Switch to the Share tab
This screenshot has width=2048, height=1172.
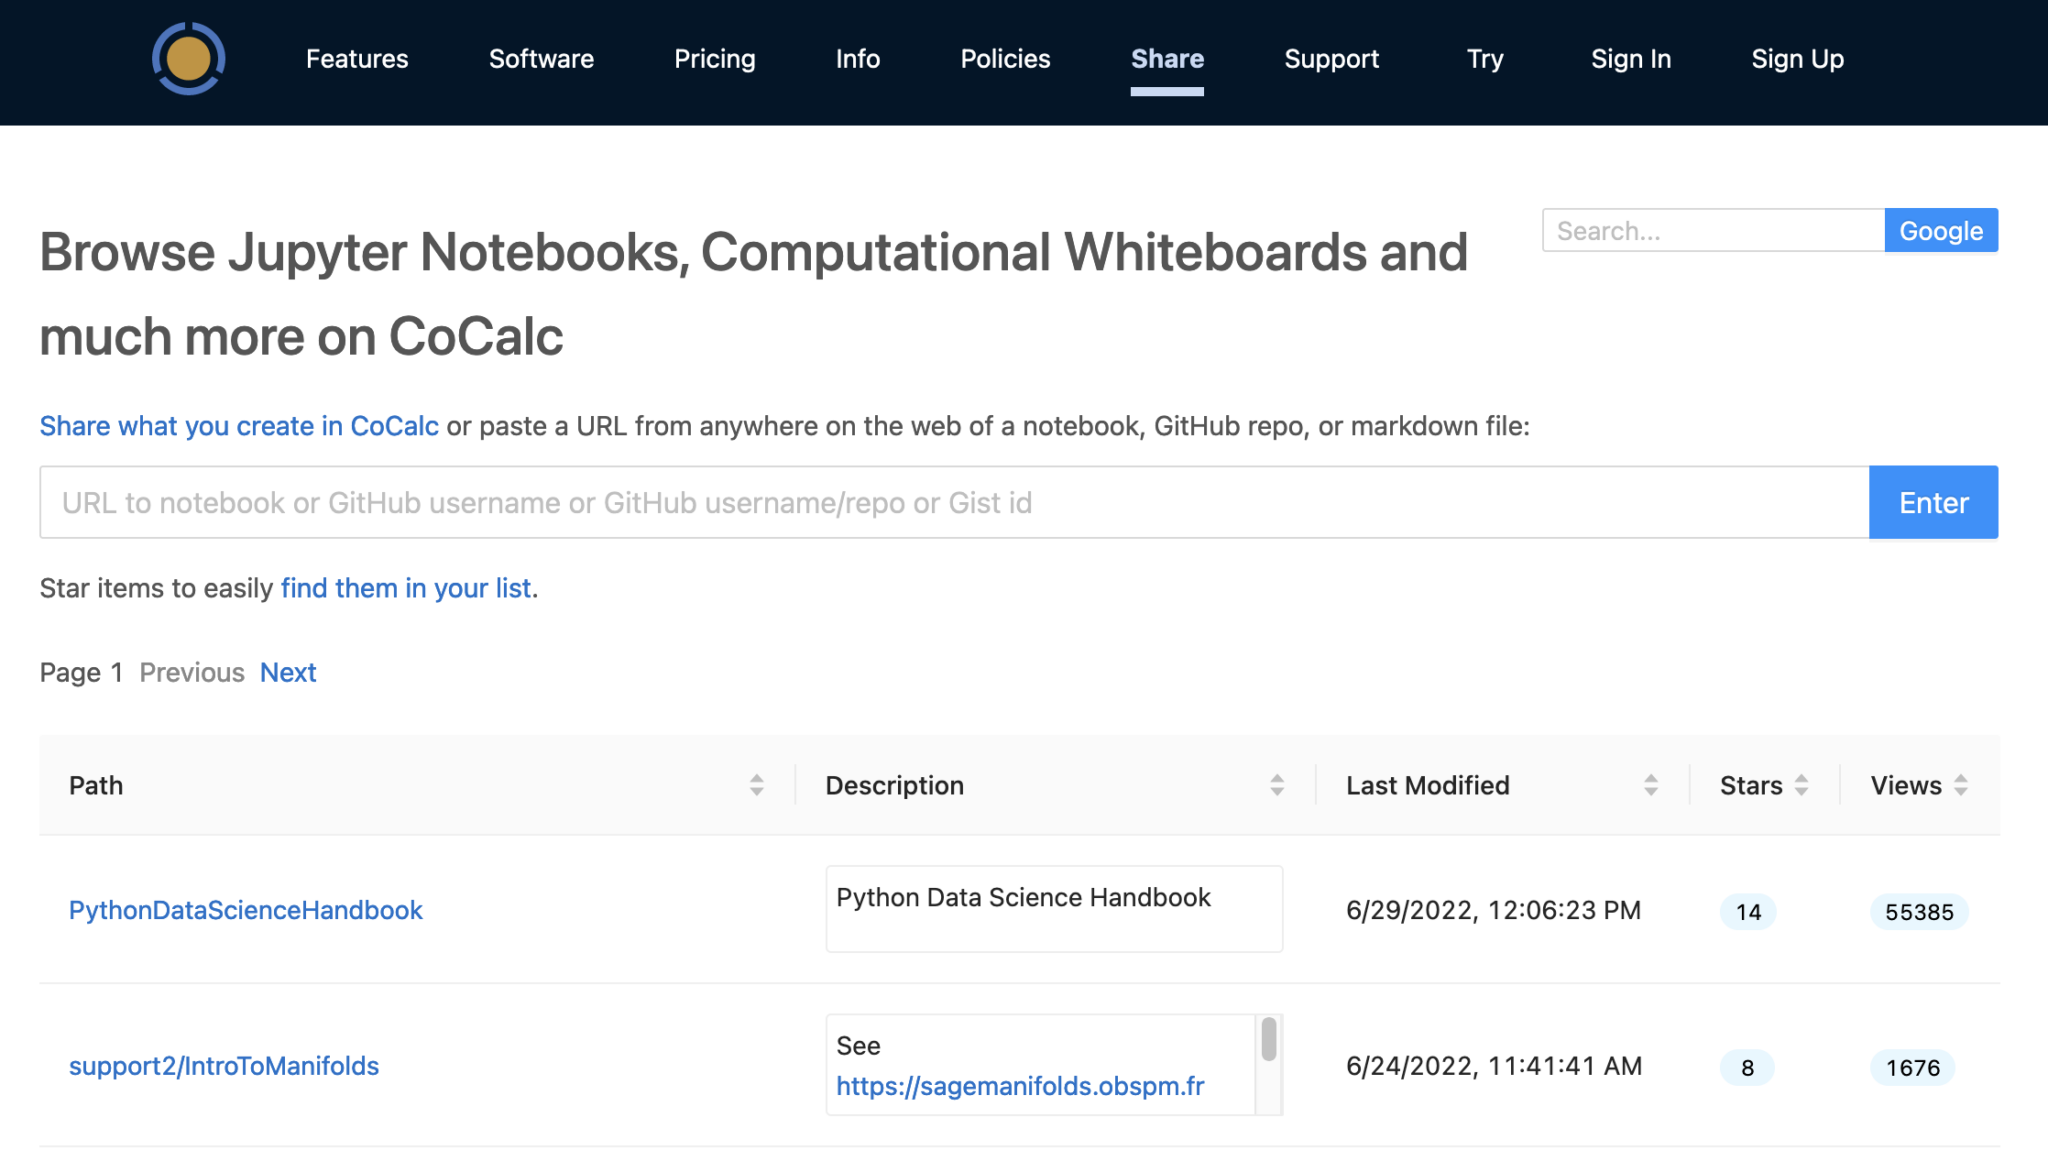(1167, 60)
